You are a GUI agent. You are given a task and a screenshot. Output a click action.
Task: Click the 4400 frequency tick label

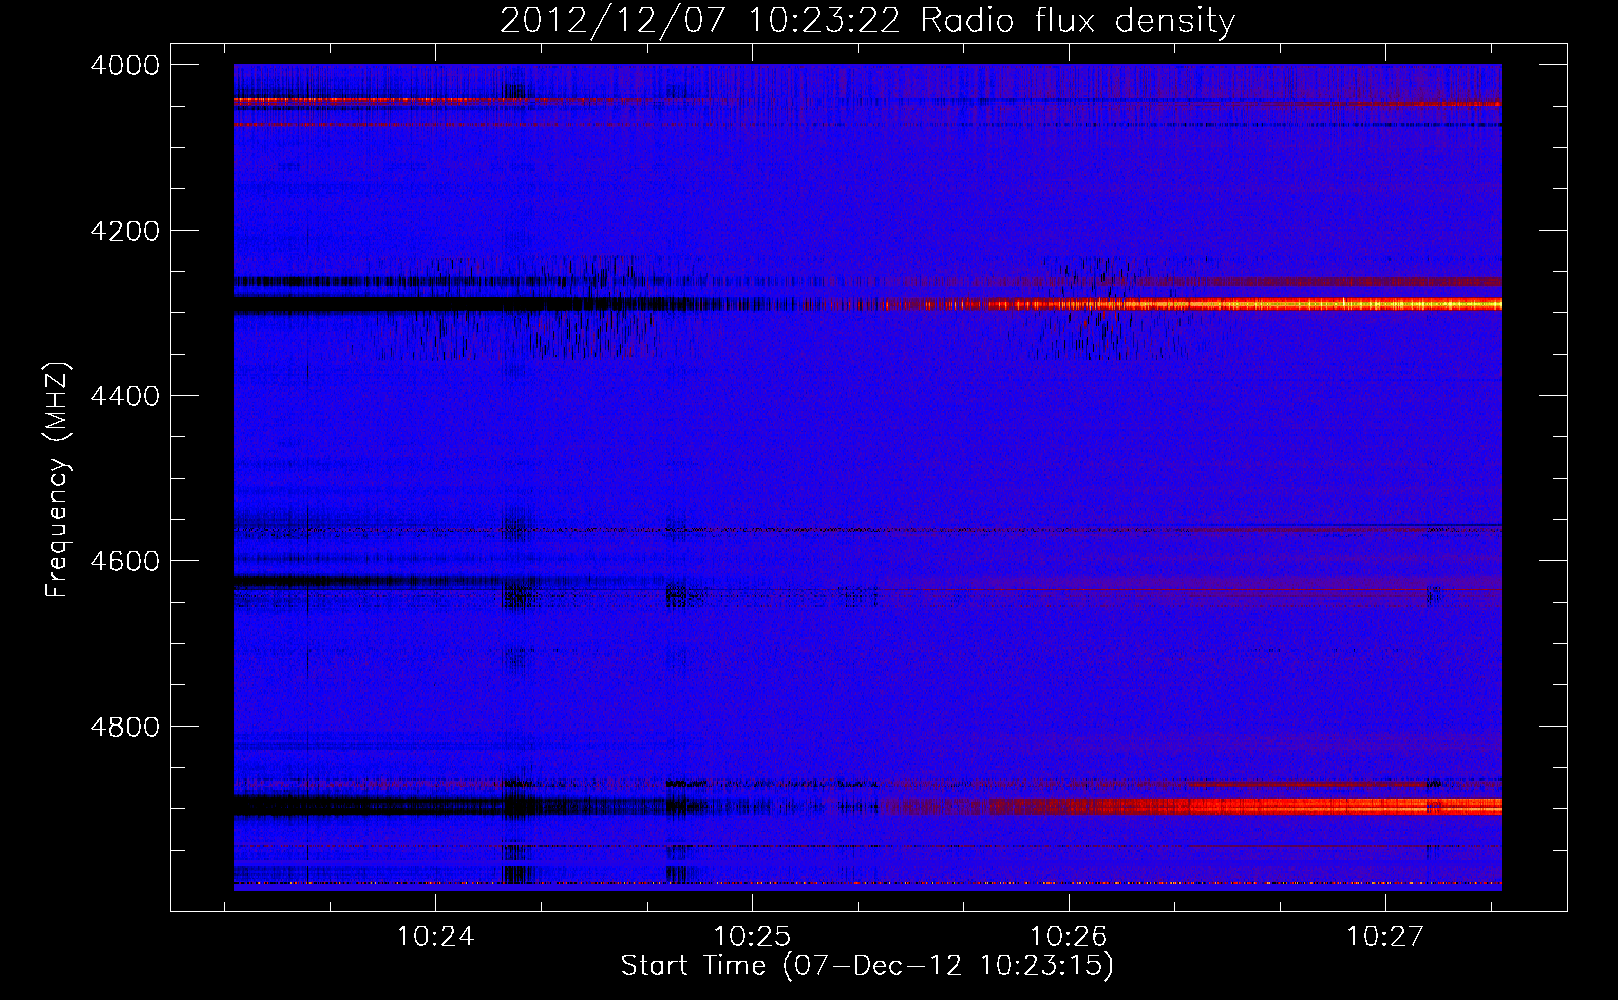124,396
